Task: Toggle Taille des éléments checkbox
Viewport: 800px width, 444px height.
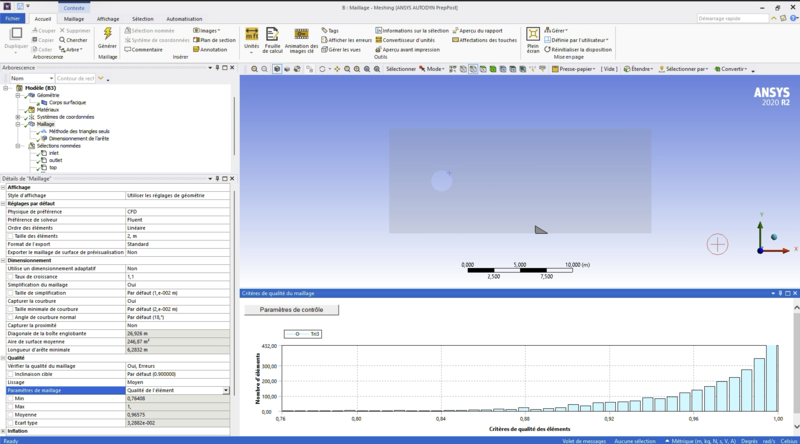Action: 10,236
